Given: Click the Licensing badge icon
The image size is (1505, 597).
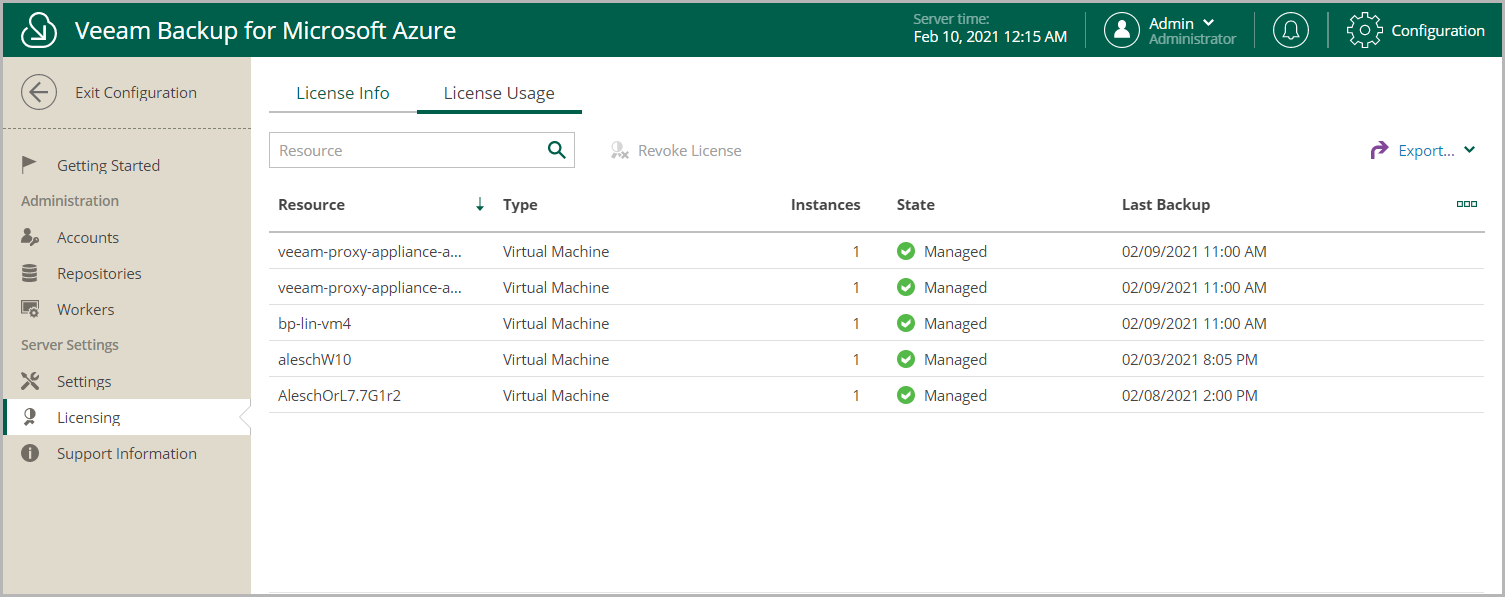Looking at the screenshot, I should [30, 417].
